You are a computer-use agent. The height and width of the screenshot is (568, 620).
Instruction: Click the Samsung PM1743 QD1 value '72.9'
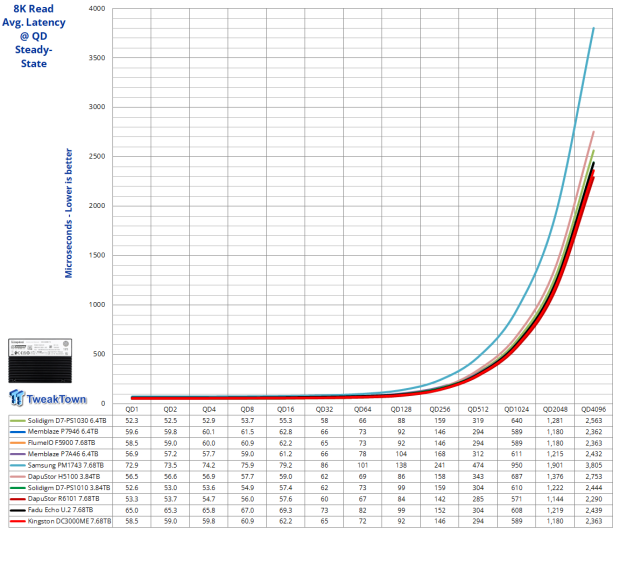[132, 466]
